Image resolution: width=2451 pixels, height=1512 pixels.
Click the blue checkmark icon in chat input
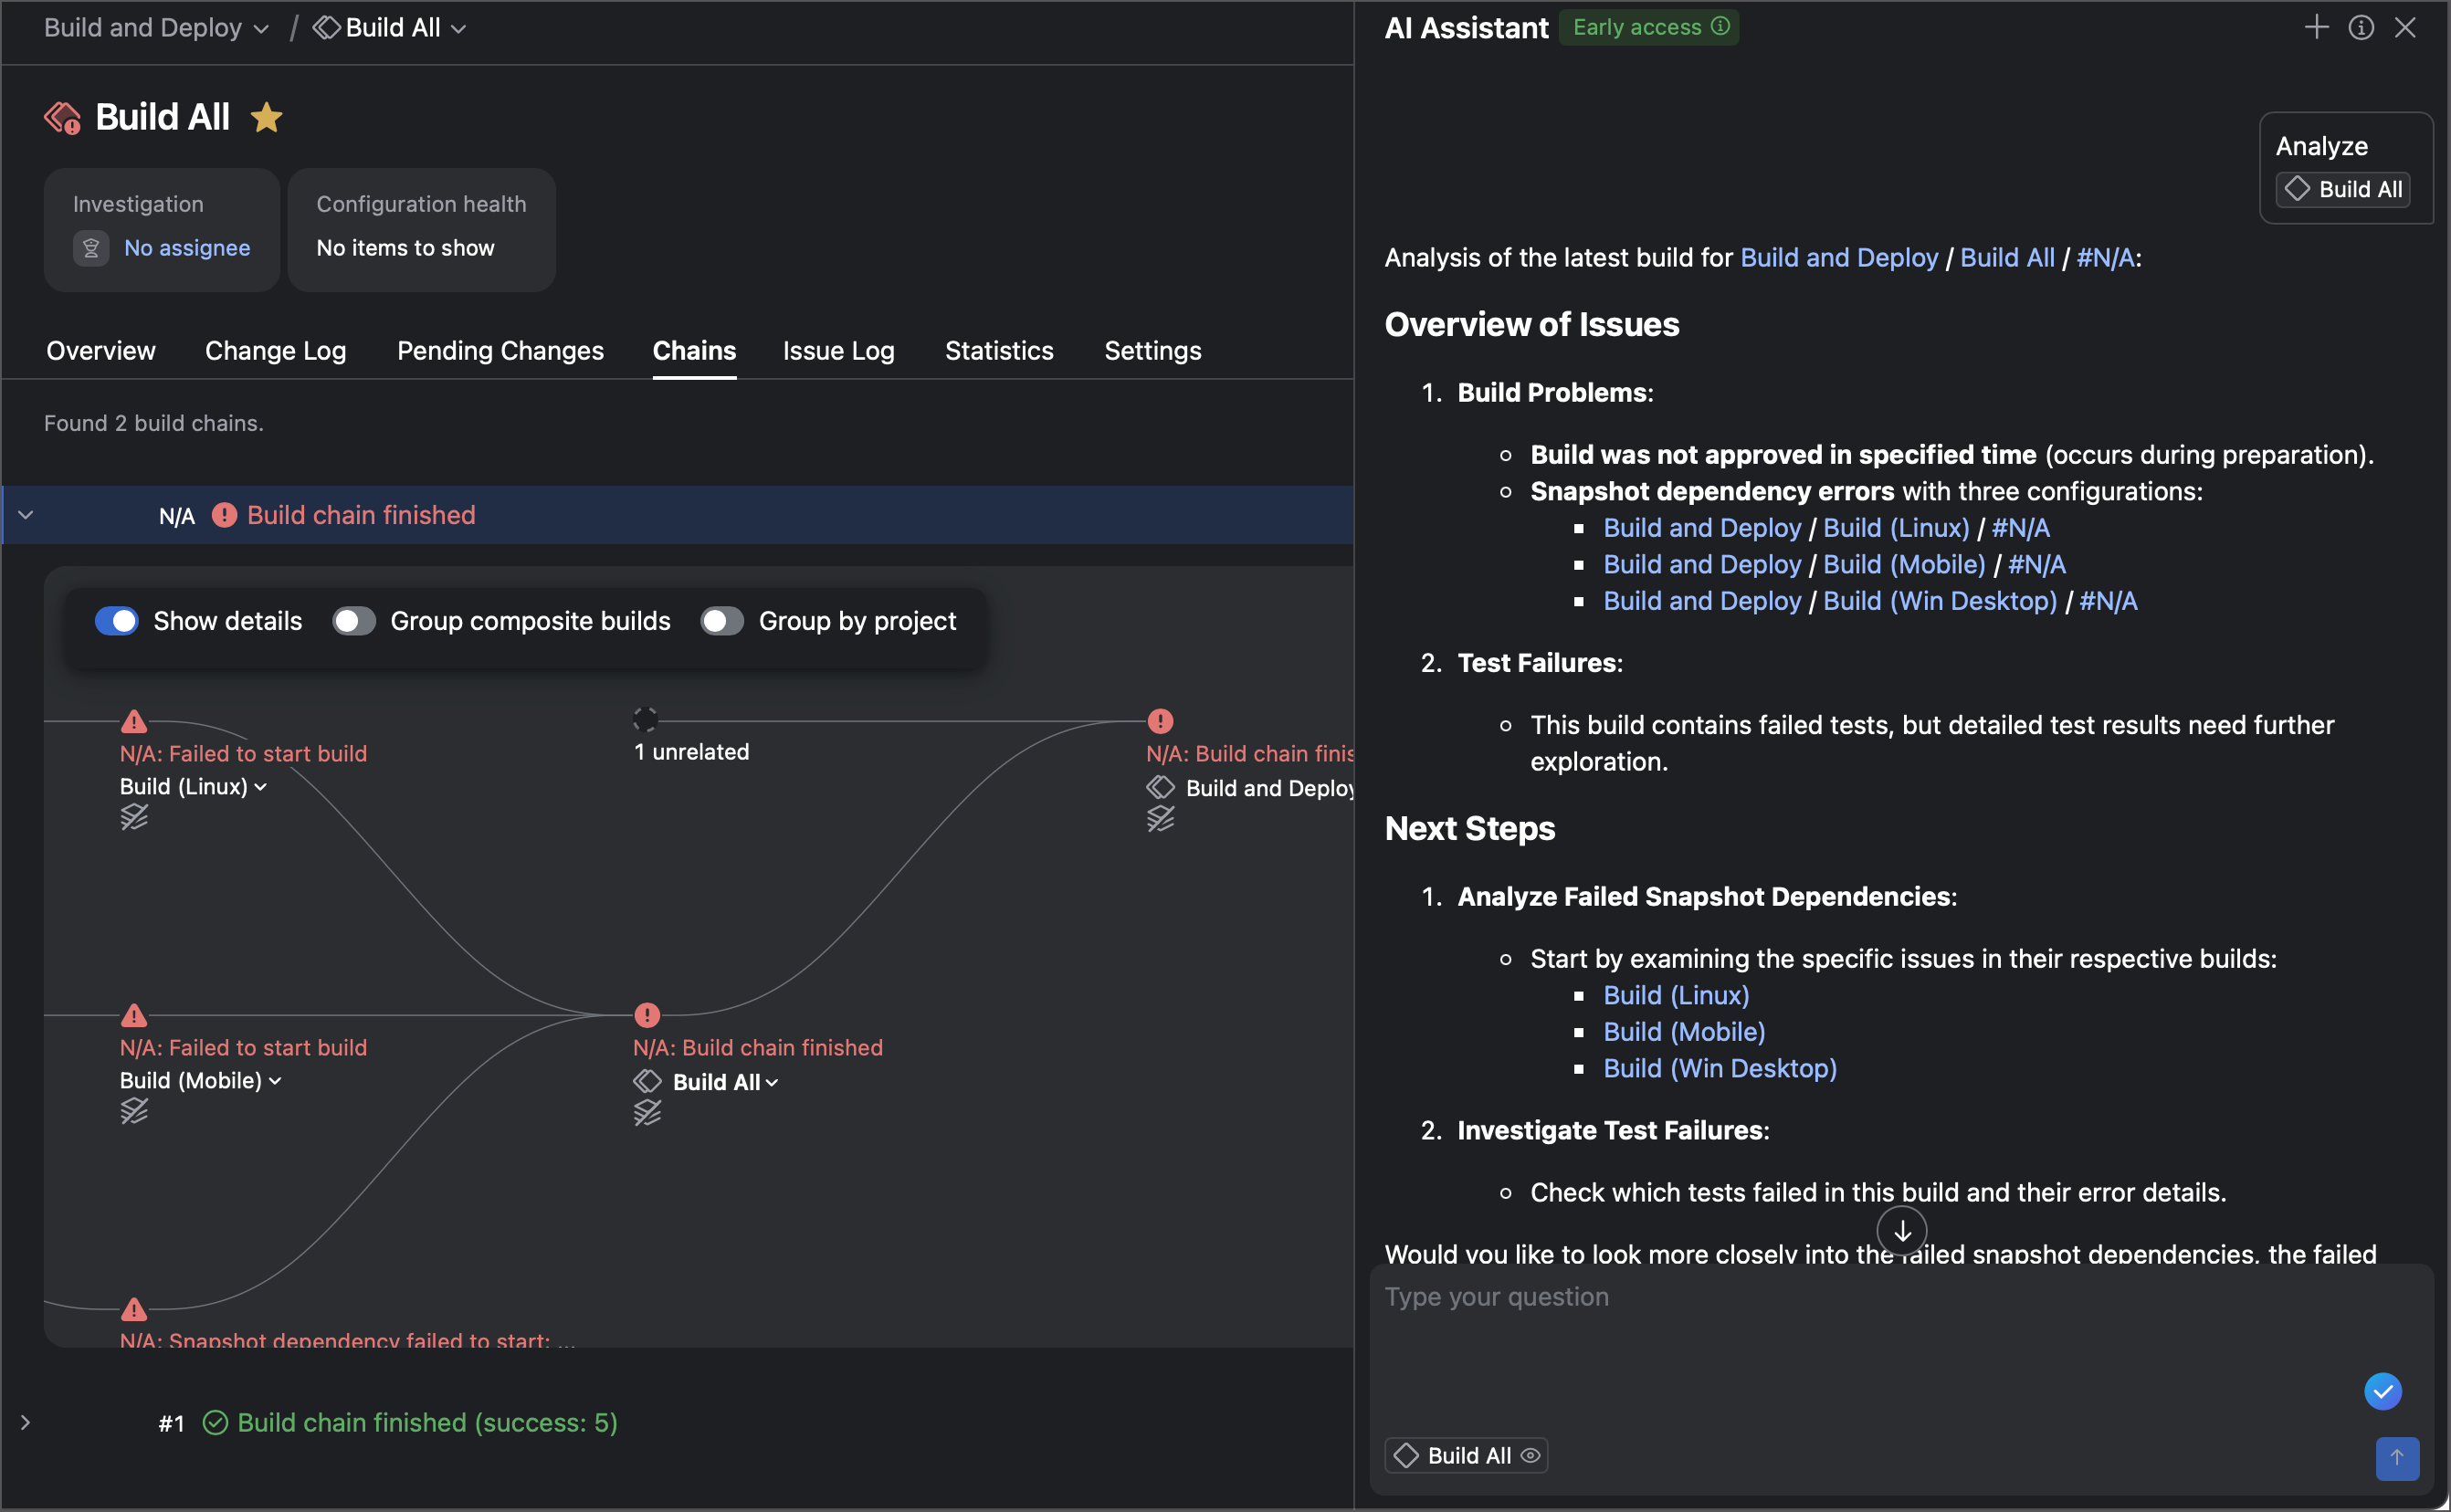pos(2382,1390)
